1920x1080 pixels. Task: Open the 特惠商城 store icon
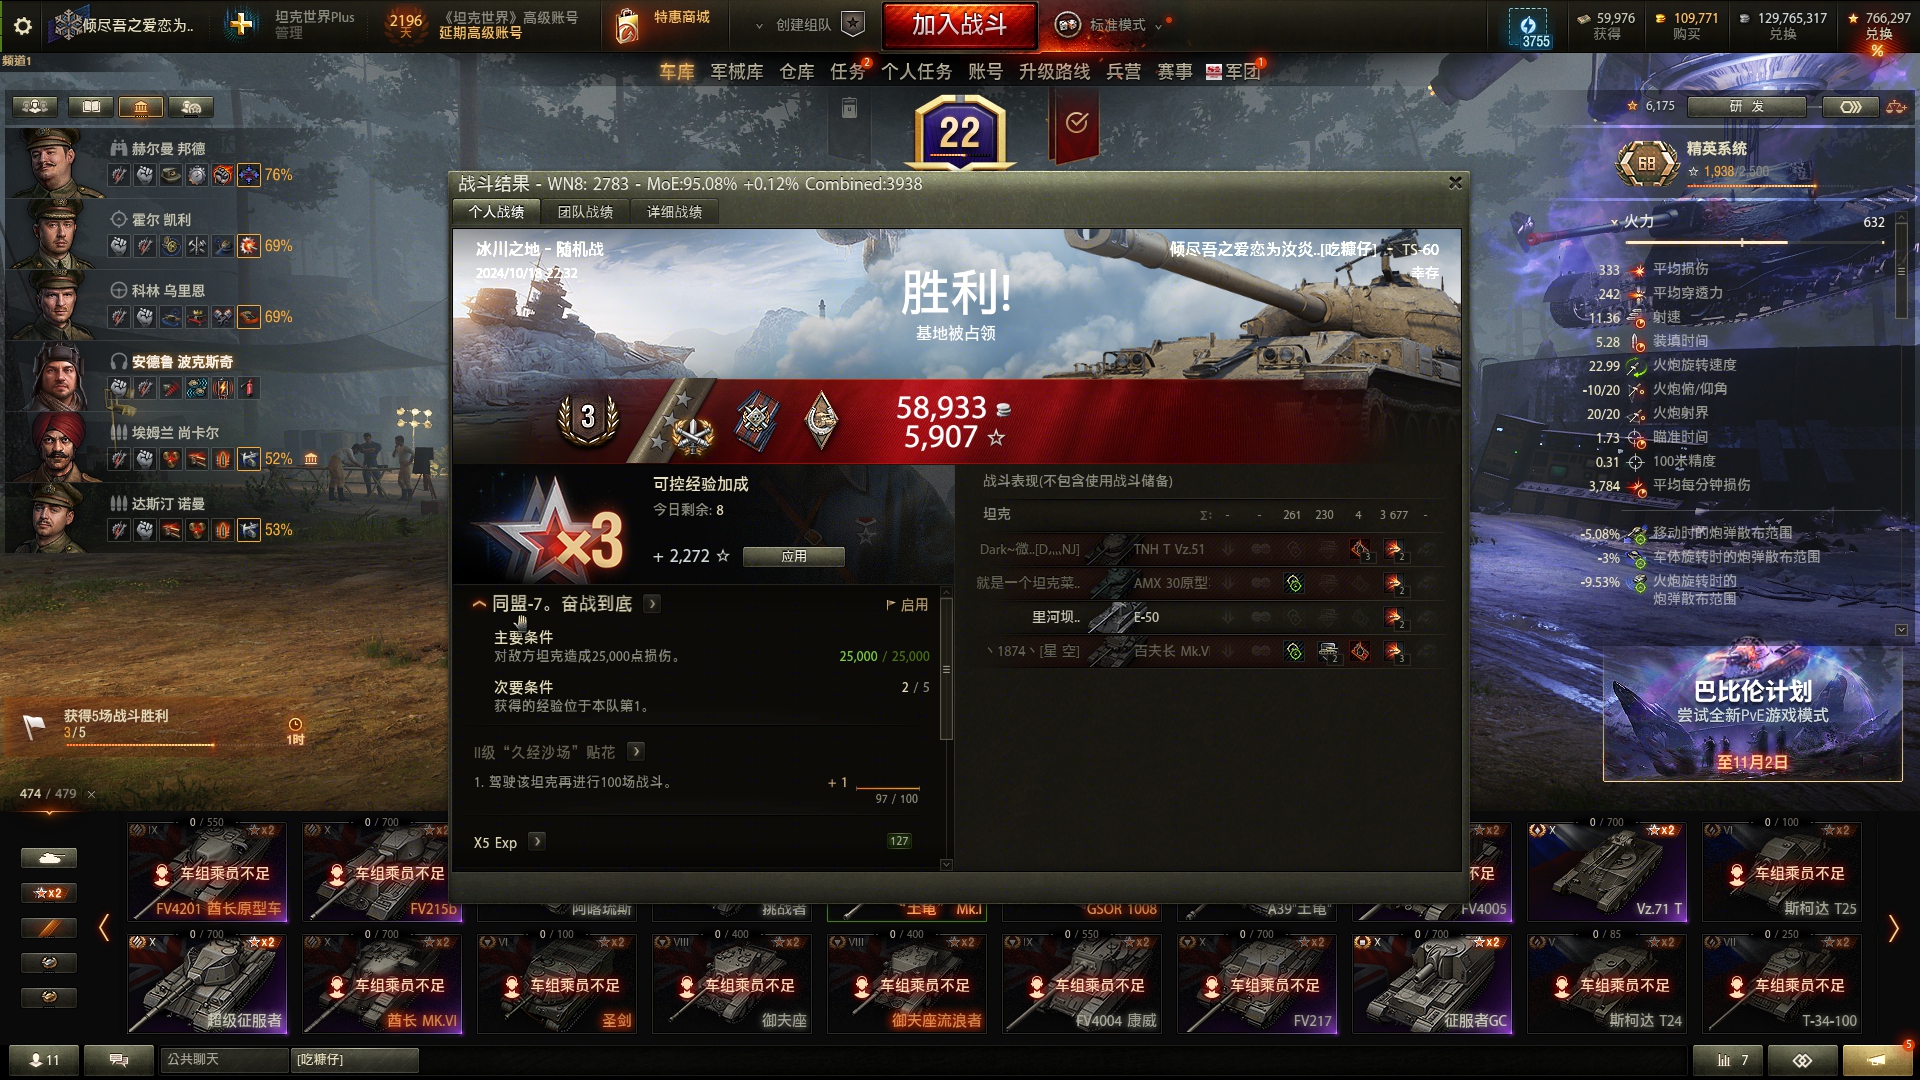coord(627,26)
